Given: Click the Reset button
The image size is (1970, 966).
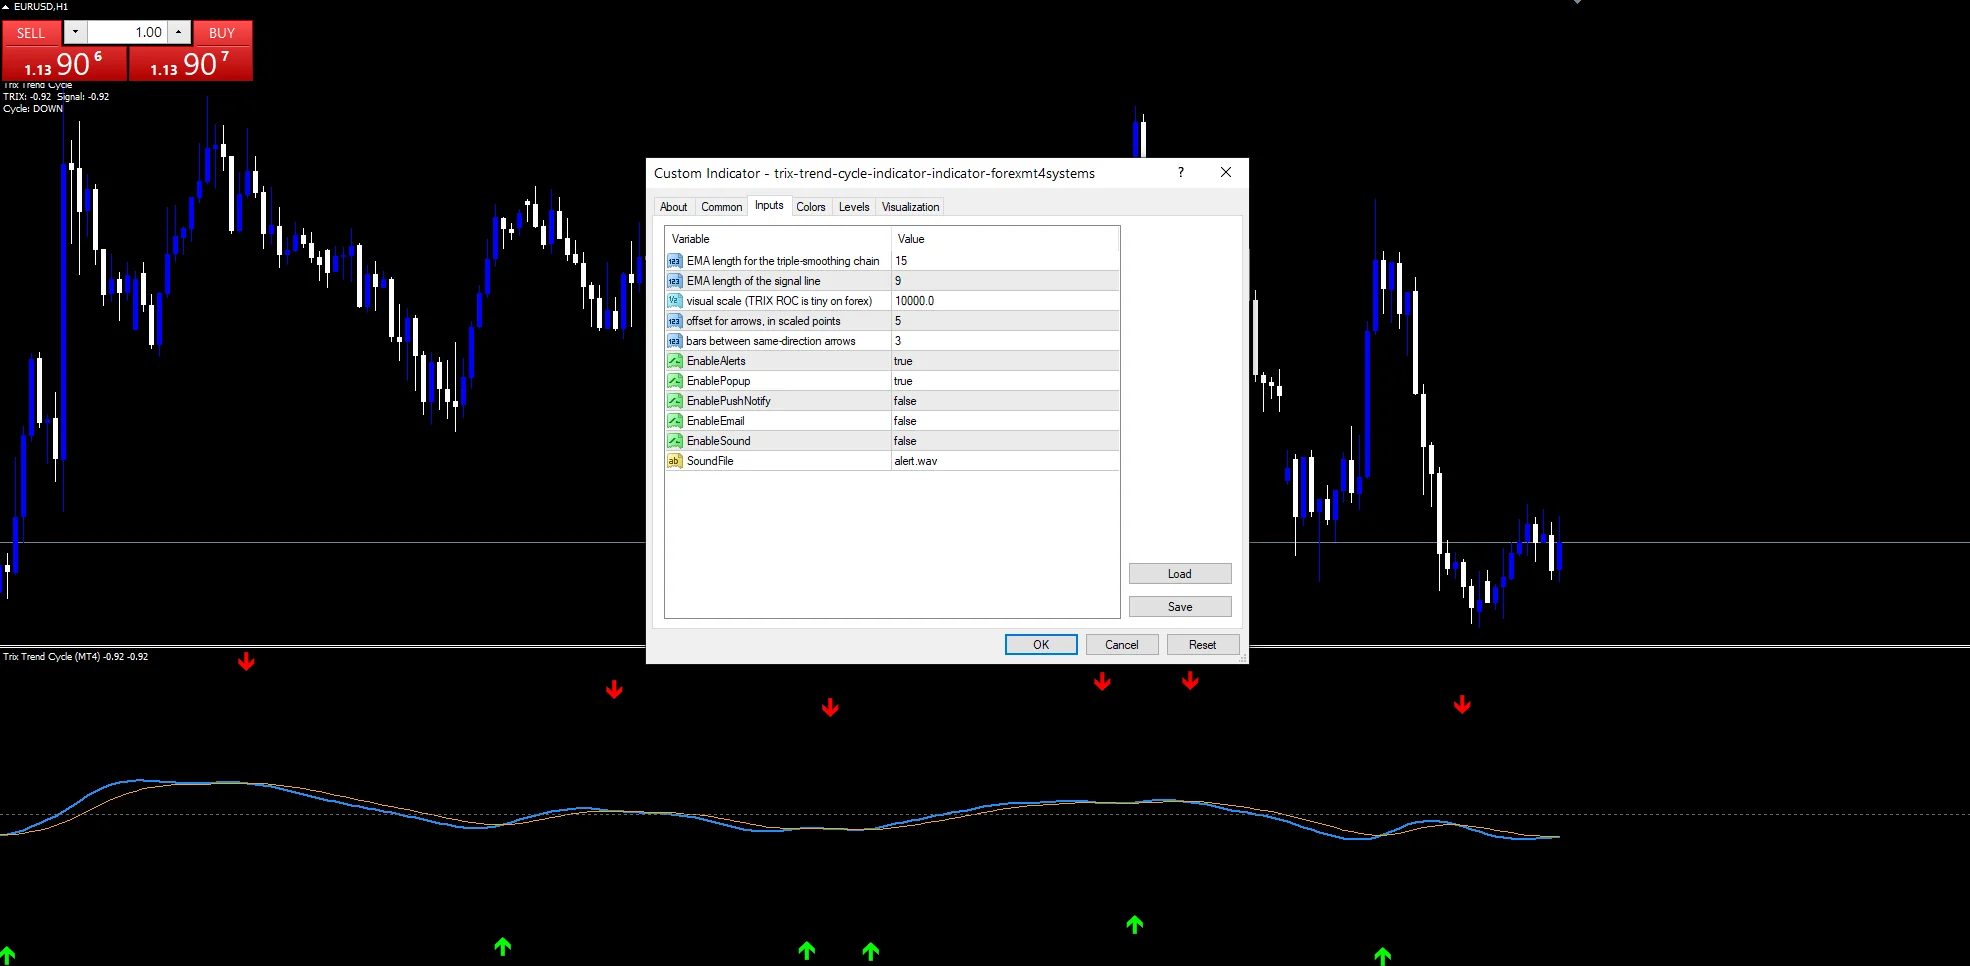Looking at the screenshot, I should click(1203, 645).
